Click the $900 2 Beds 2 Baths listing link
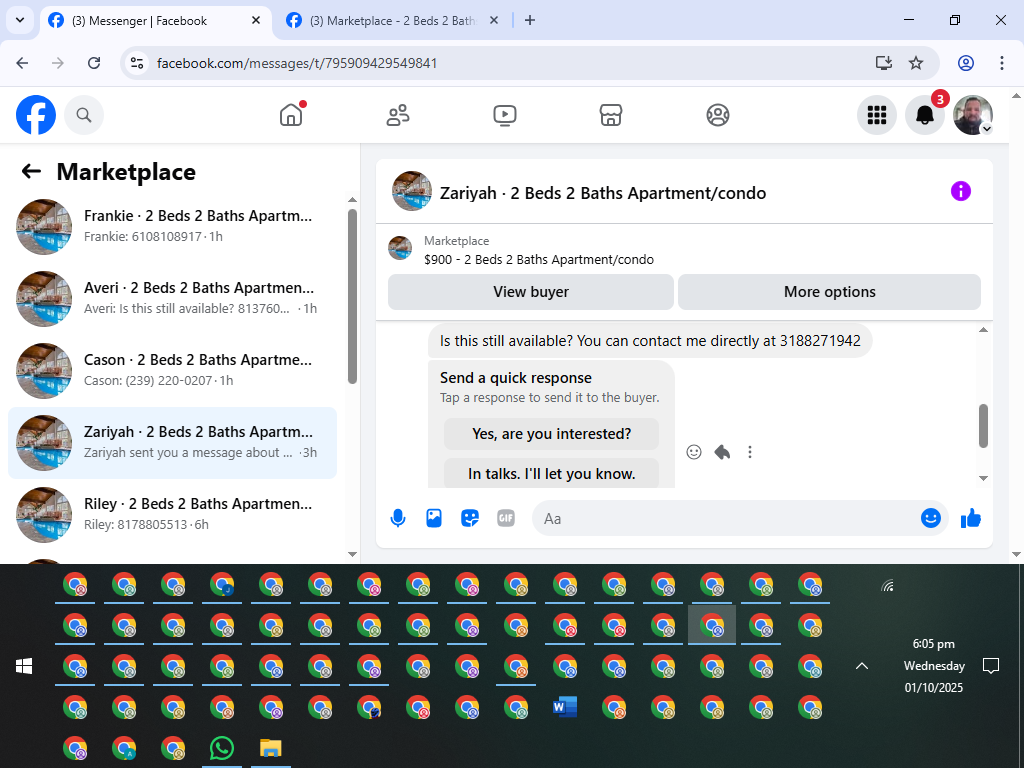The image size is (1024, 768). pyautogui.click(x=539, y=259)
